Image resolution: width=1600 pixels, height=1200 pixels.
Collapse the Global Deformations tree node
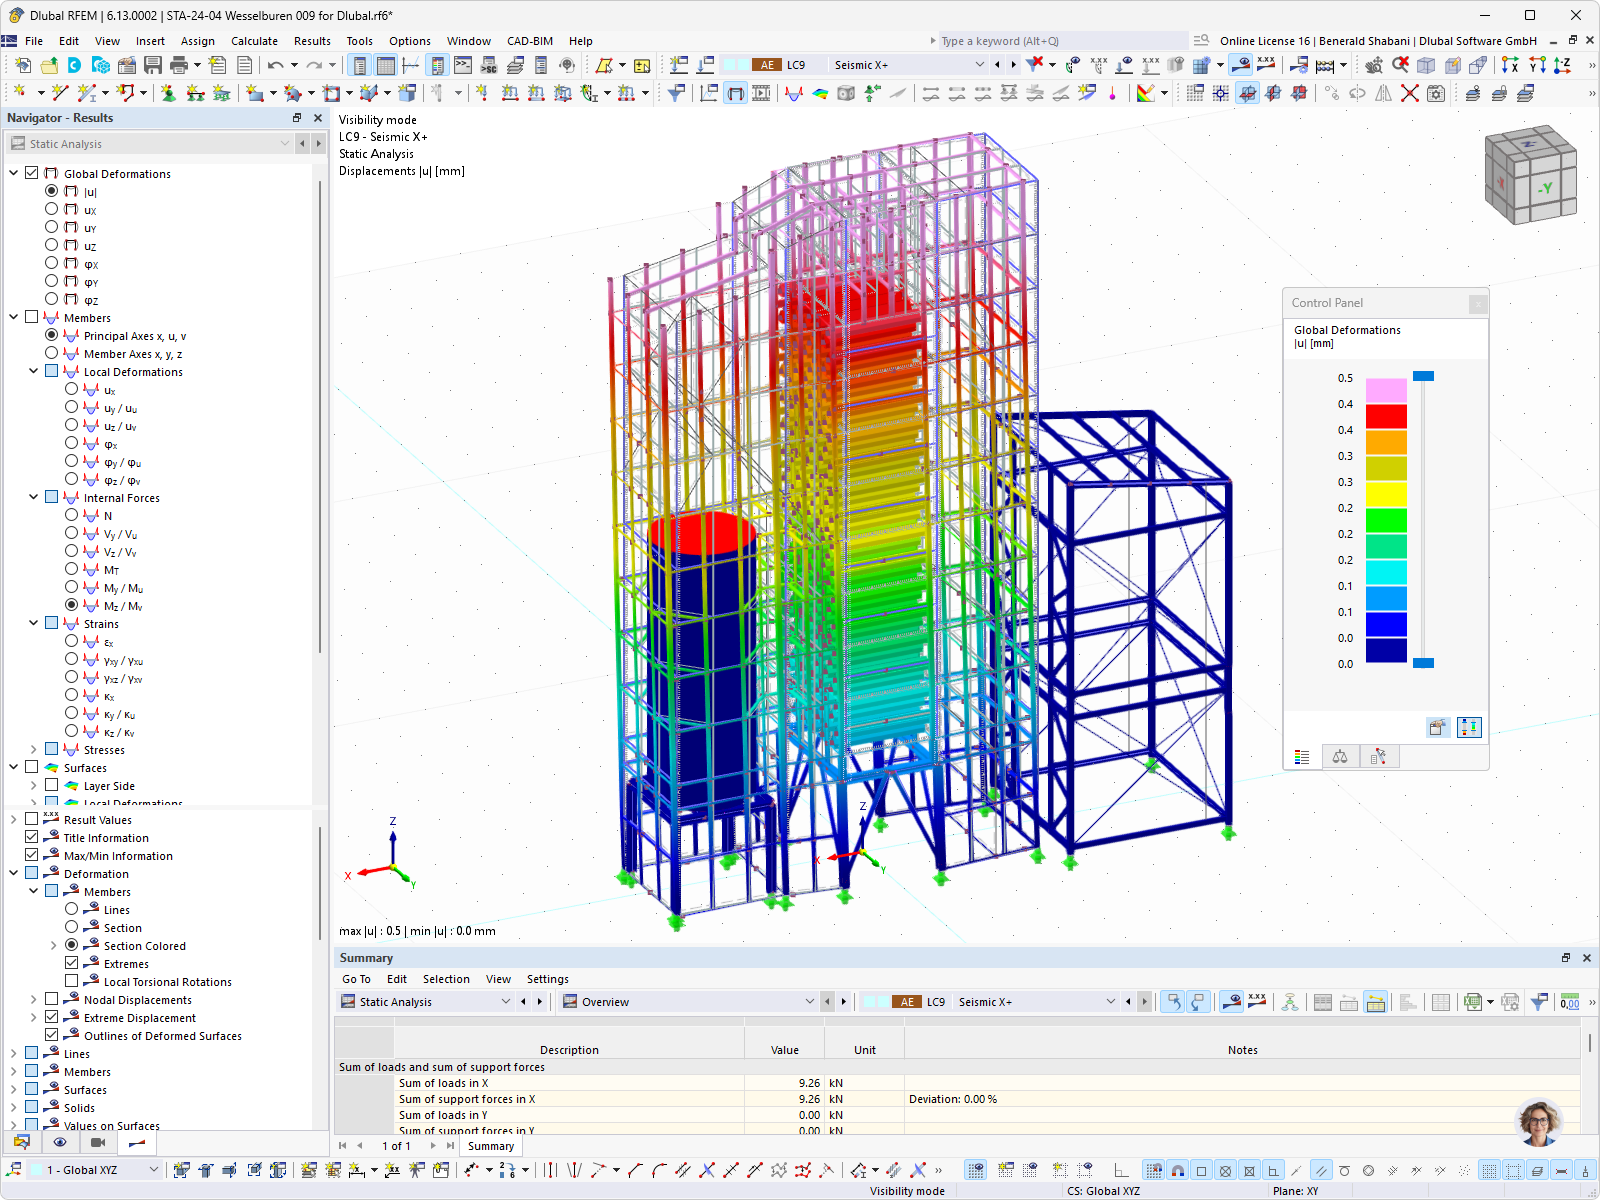click(x=14, y=173)
